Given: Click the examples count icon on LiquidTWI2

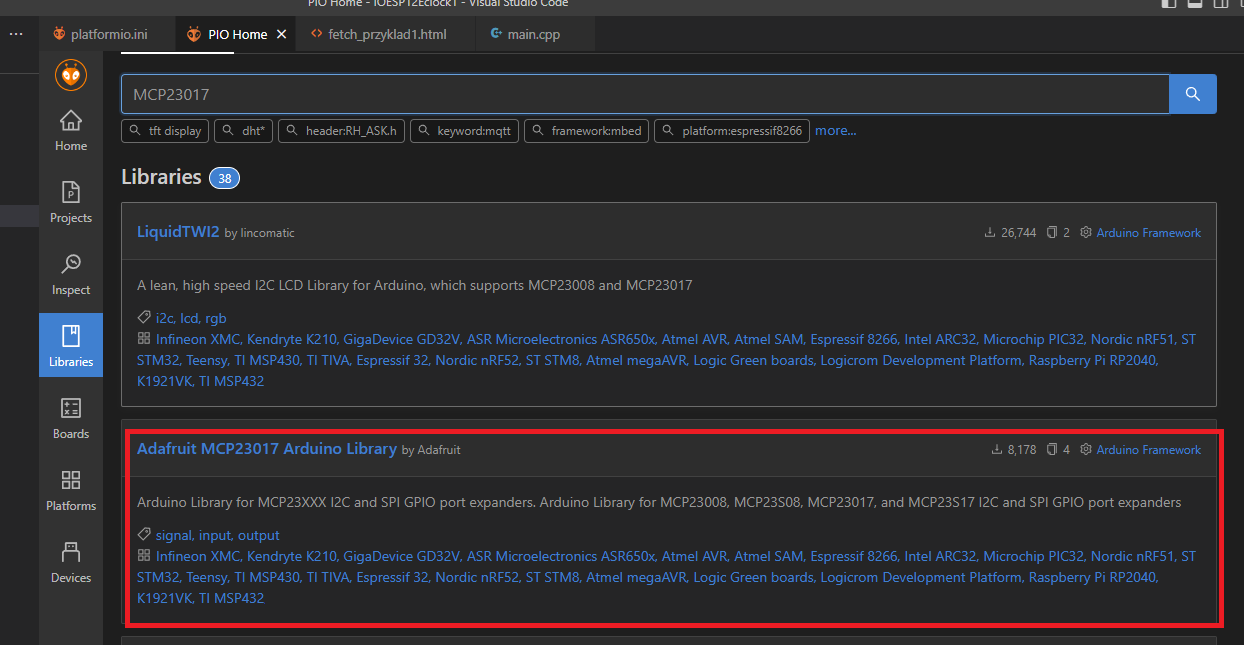Looking at the screenshot, I should pos(1052,233).
